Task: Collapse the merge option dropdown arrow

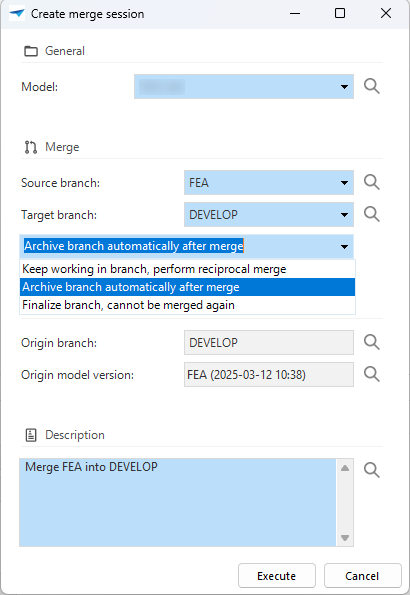Action: 344,247
